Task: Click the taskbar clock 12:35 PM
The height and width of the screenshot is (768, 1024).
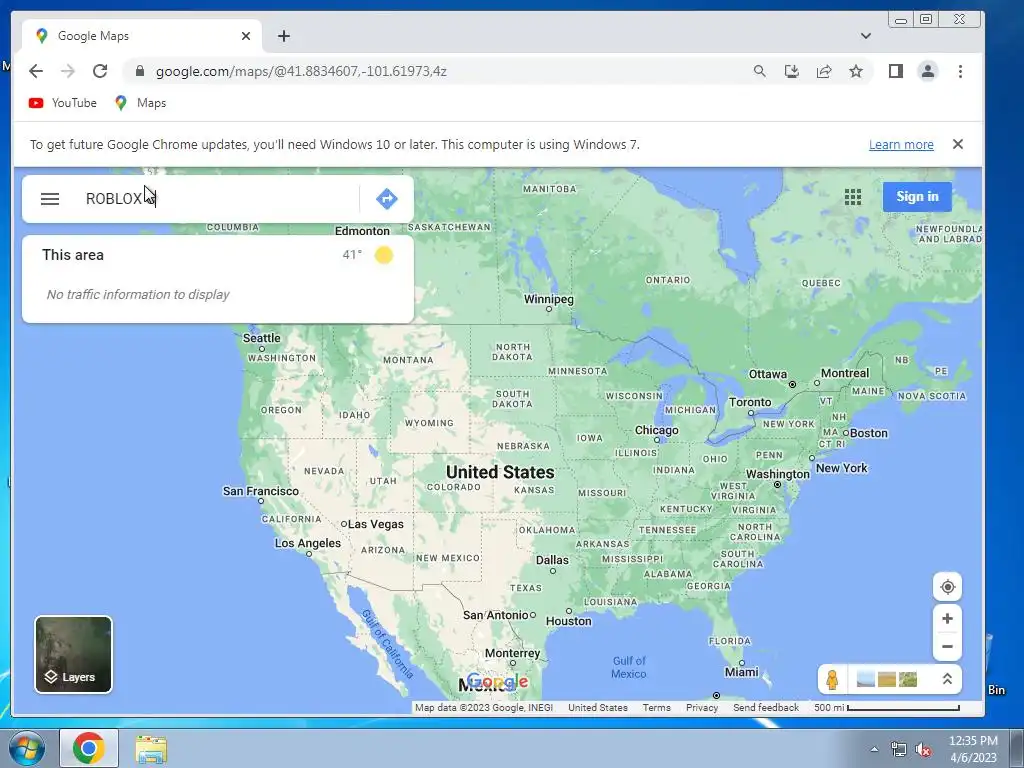Action: [x=973, y=741]
